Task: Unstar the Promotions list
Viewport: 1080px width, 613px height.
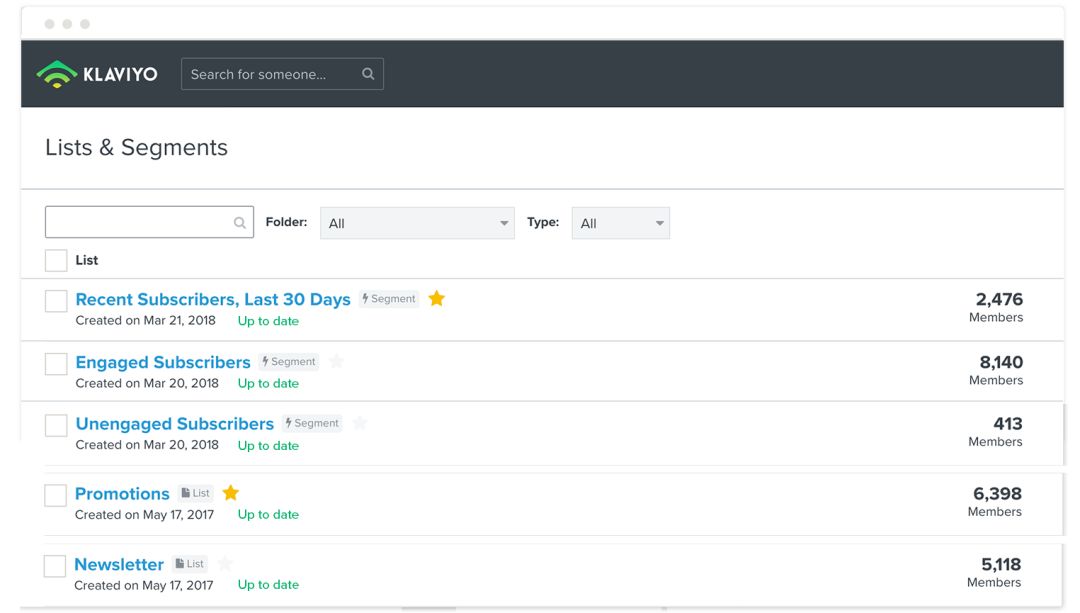Action: pos(231,493)
